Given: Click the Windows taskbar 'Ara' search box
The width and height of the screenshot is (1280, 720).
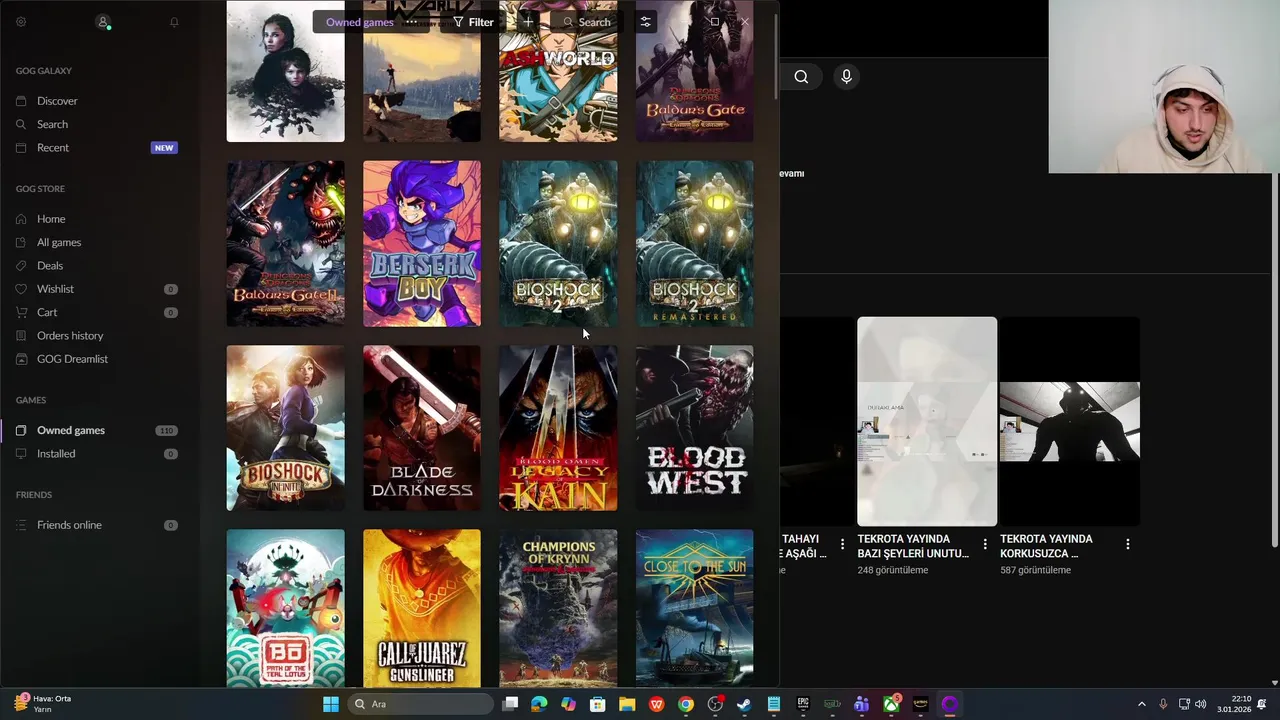Looking at the screenshot, I should click(421, 704).
